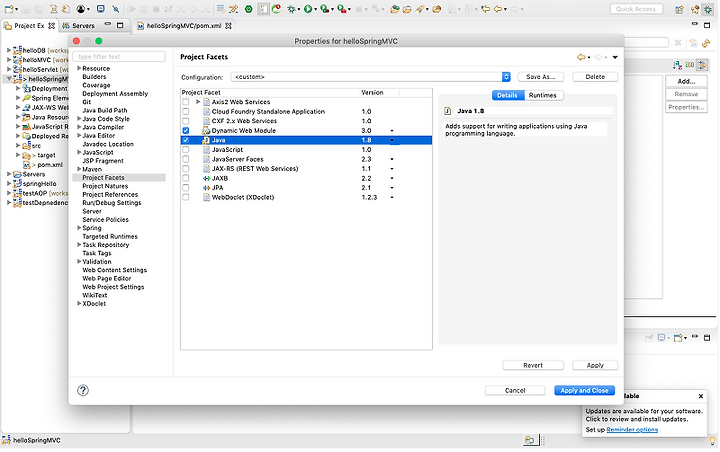720x452 pixels.
Task: Click the main toolbar Back arrow icon
Action: point(498,9)
